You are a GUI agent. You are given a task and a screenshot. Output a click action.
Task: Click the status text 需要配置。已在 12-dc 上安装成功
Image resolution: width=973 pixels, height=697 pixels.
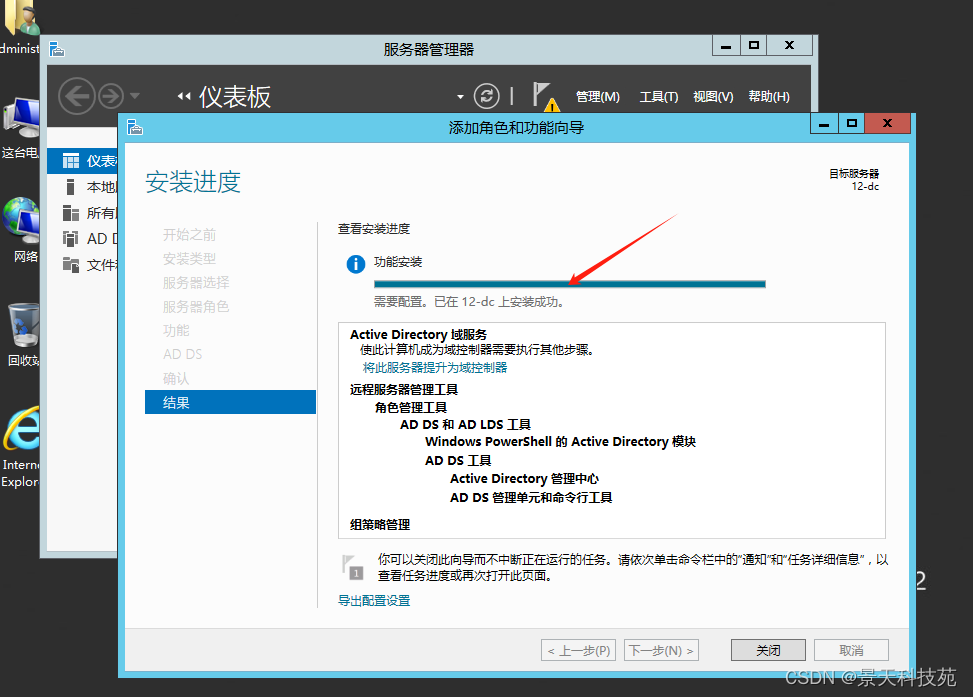[x=469, y=302]
